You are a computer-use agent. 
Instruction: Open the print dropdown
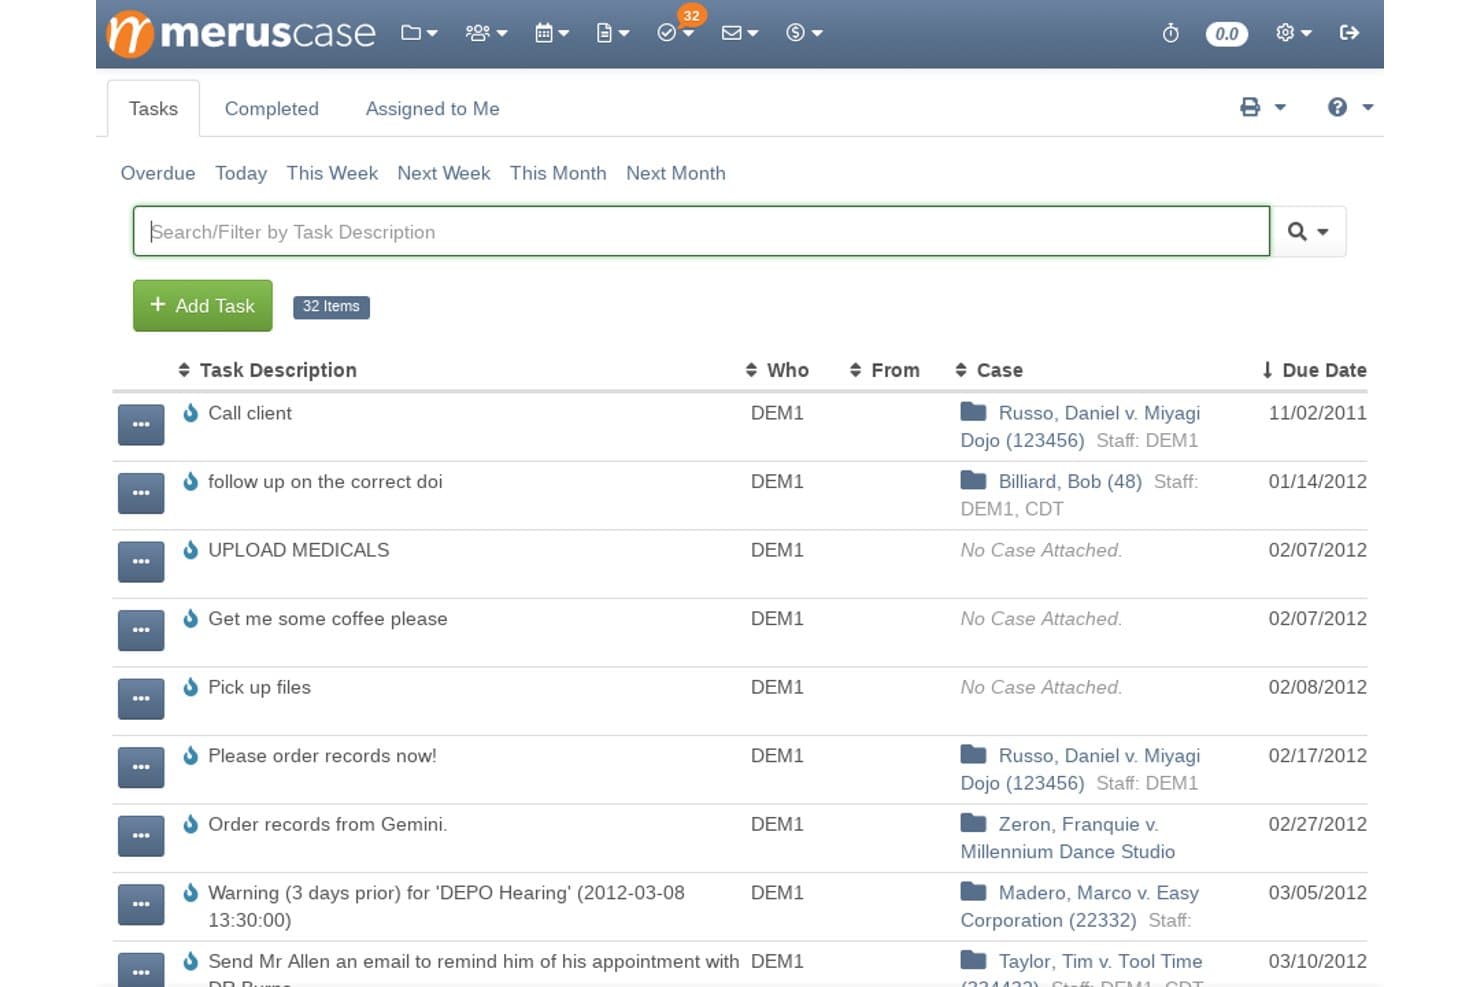[1262, 107]
